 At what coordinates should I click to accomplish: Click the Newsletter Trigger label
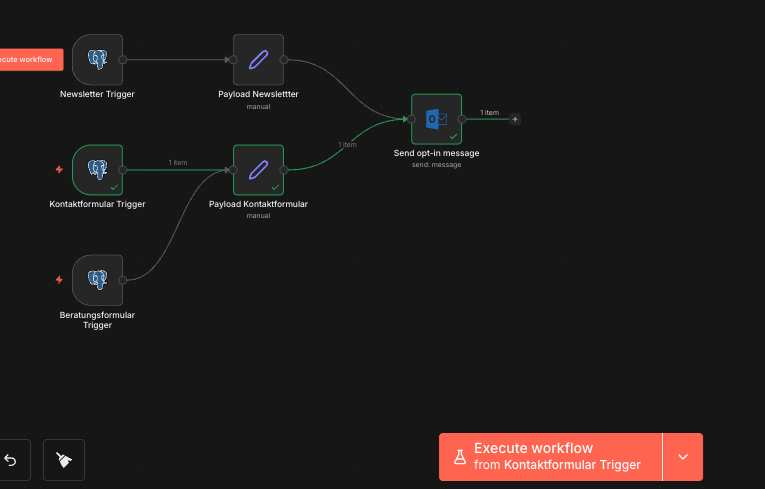[97, 94]
